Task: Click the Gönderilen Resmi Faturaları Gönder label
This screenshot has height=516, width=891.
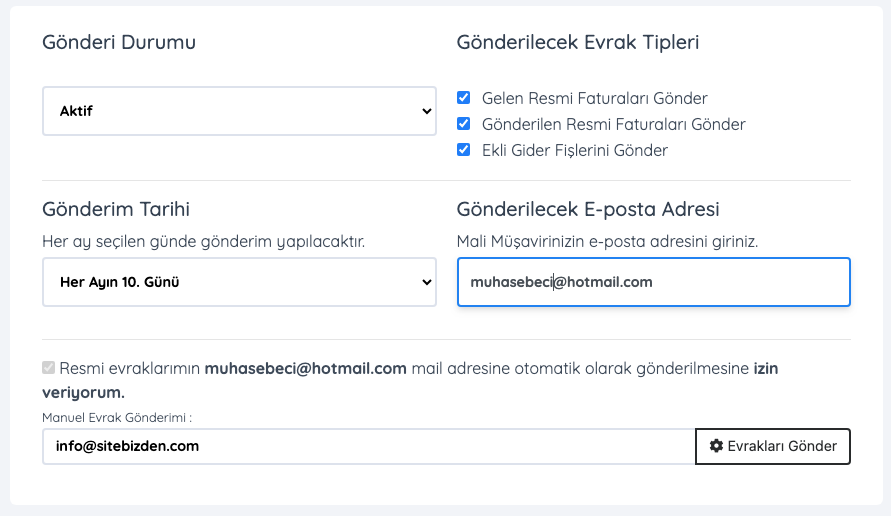Action: 614,124
